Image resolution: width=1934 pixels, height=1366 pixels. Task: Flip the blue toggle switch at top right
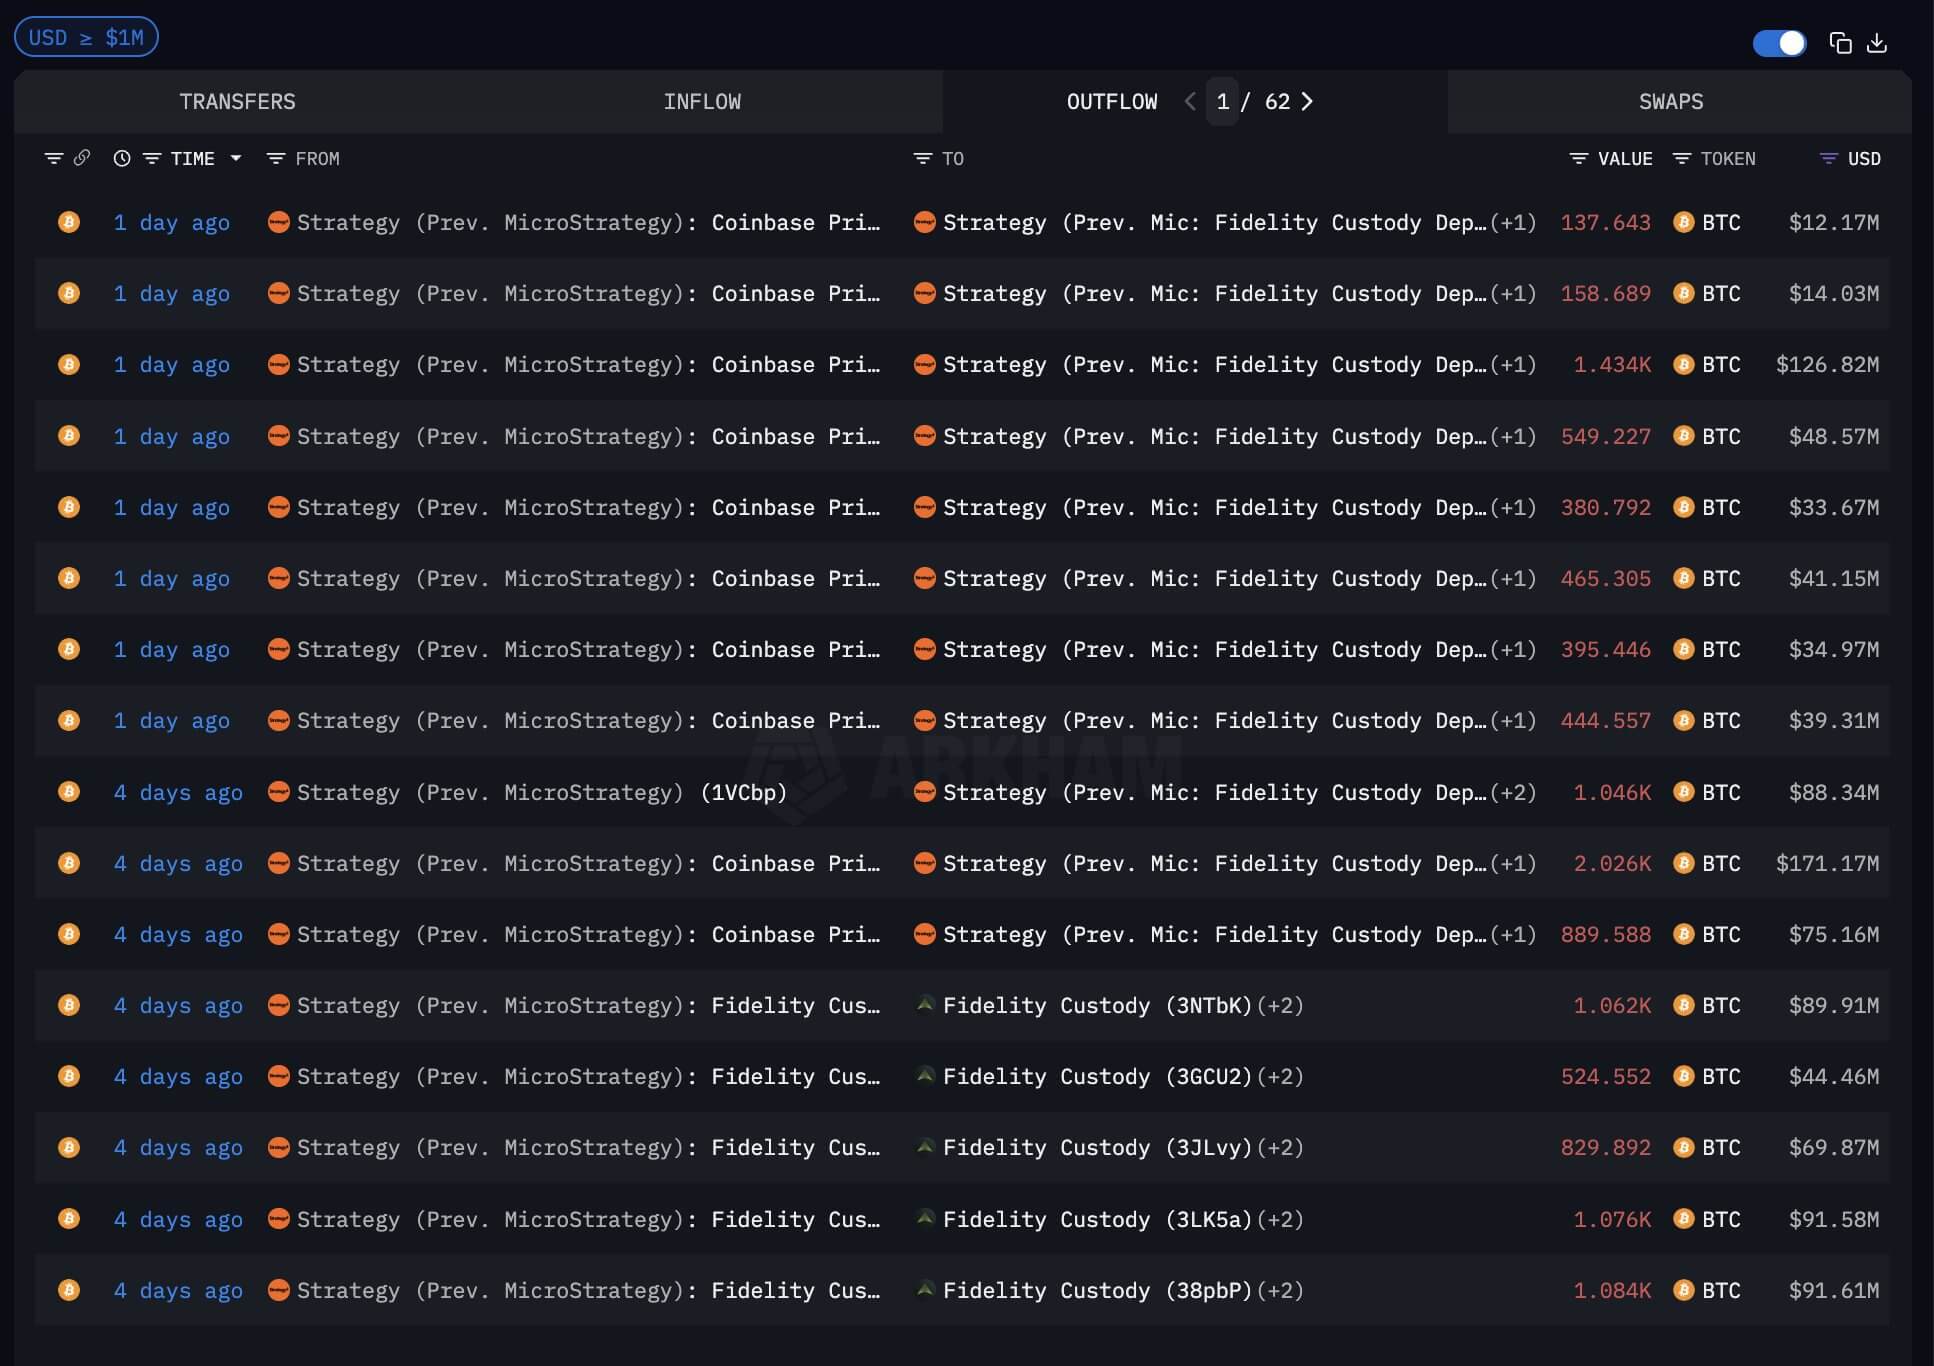pos(1779,43)
